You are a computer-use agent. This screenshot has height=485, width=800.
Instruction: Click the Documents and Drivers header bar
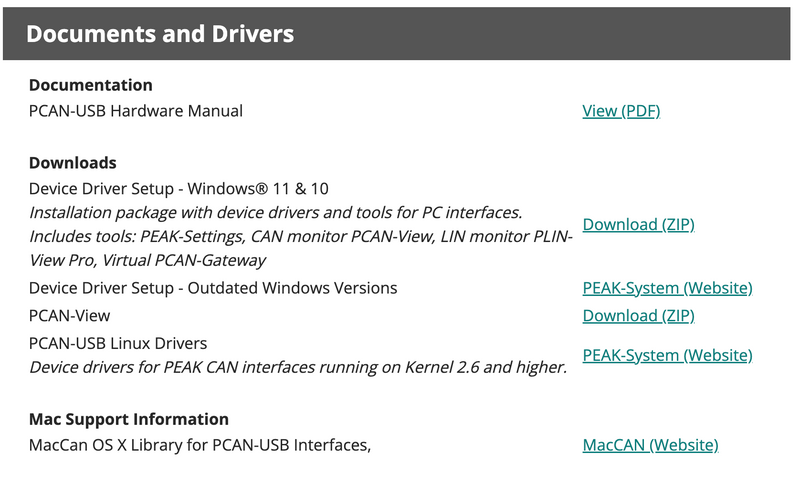[400, 34]
